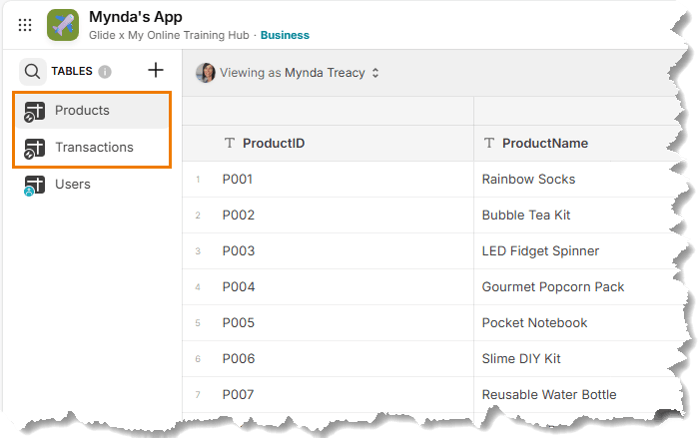This screenshot has height=438, width=698.
Task: Click Mynda Treacy's avatar picture
Action: click(x=205, y=73)
